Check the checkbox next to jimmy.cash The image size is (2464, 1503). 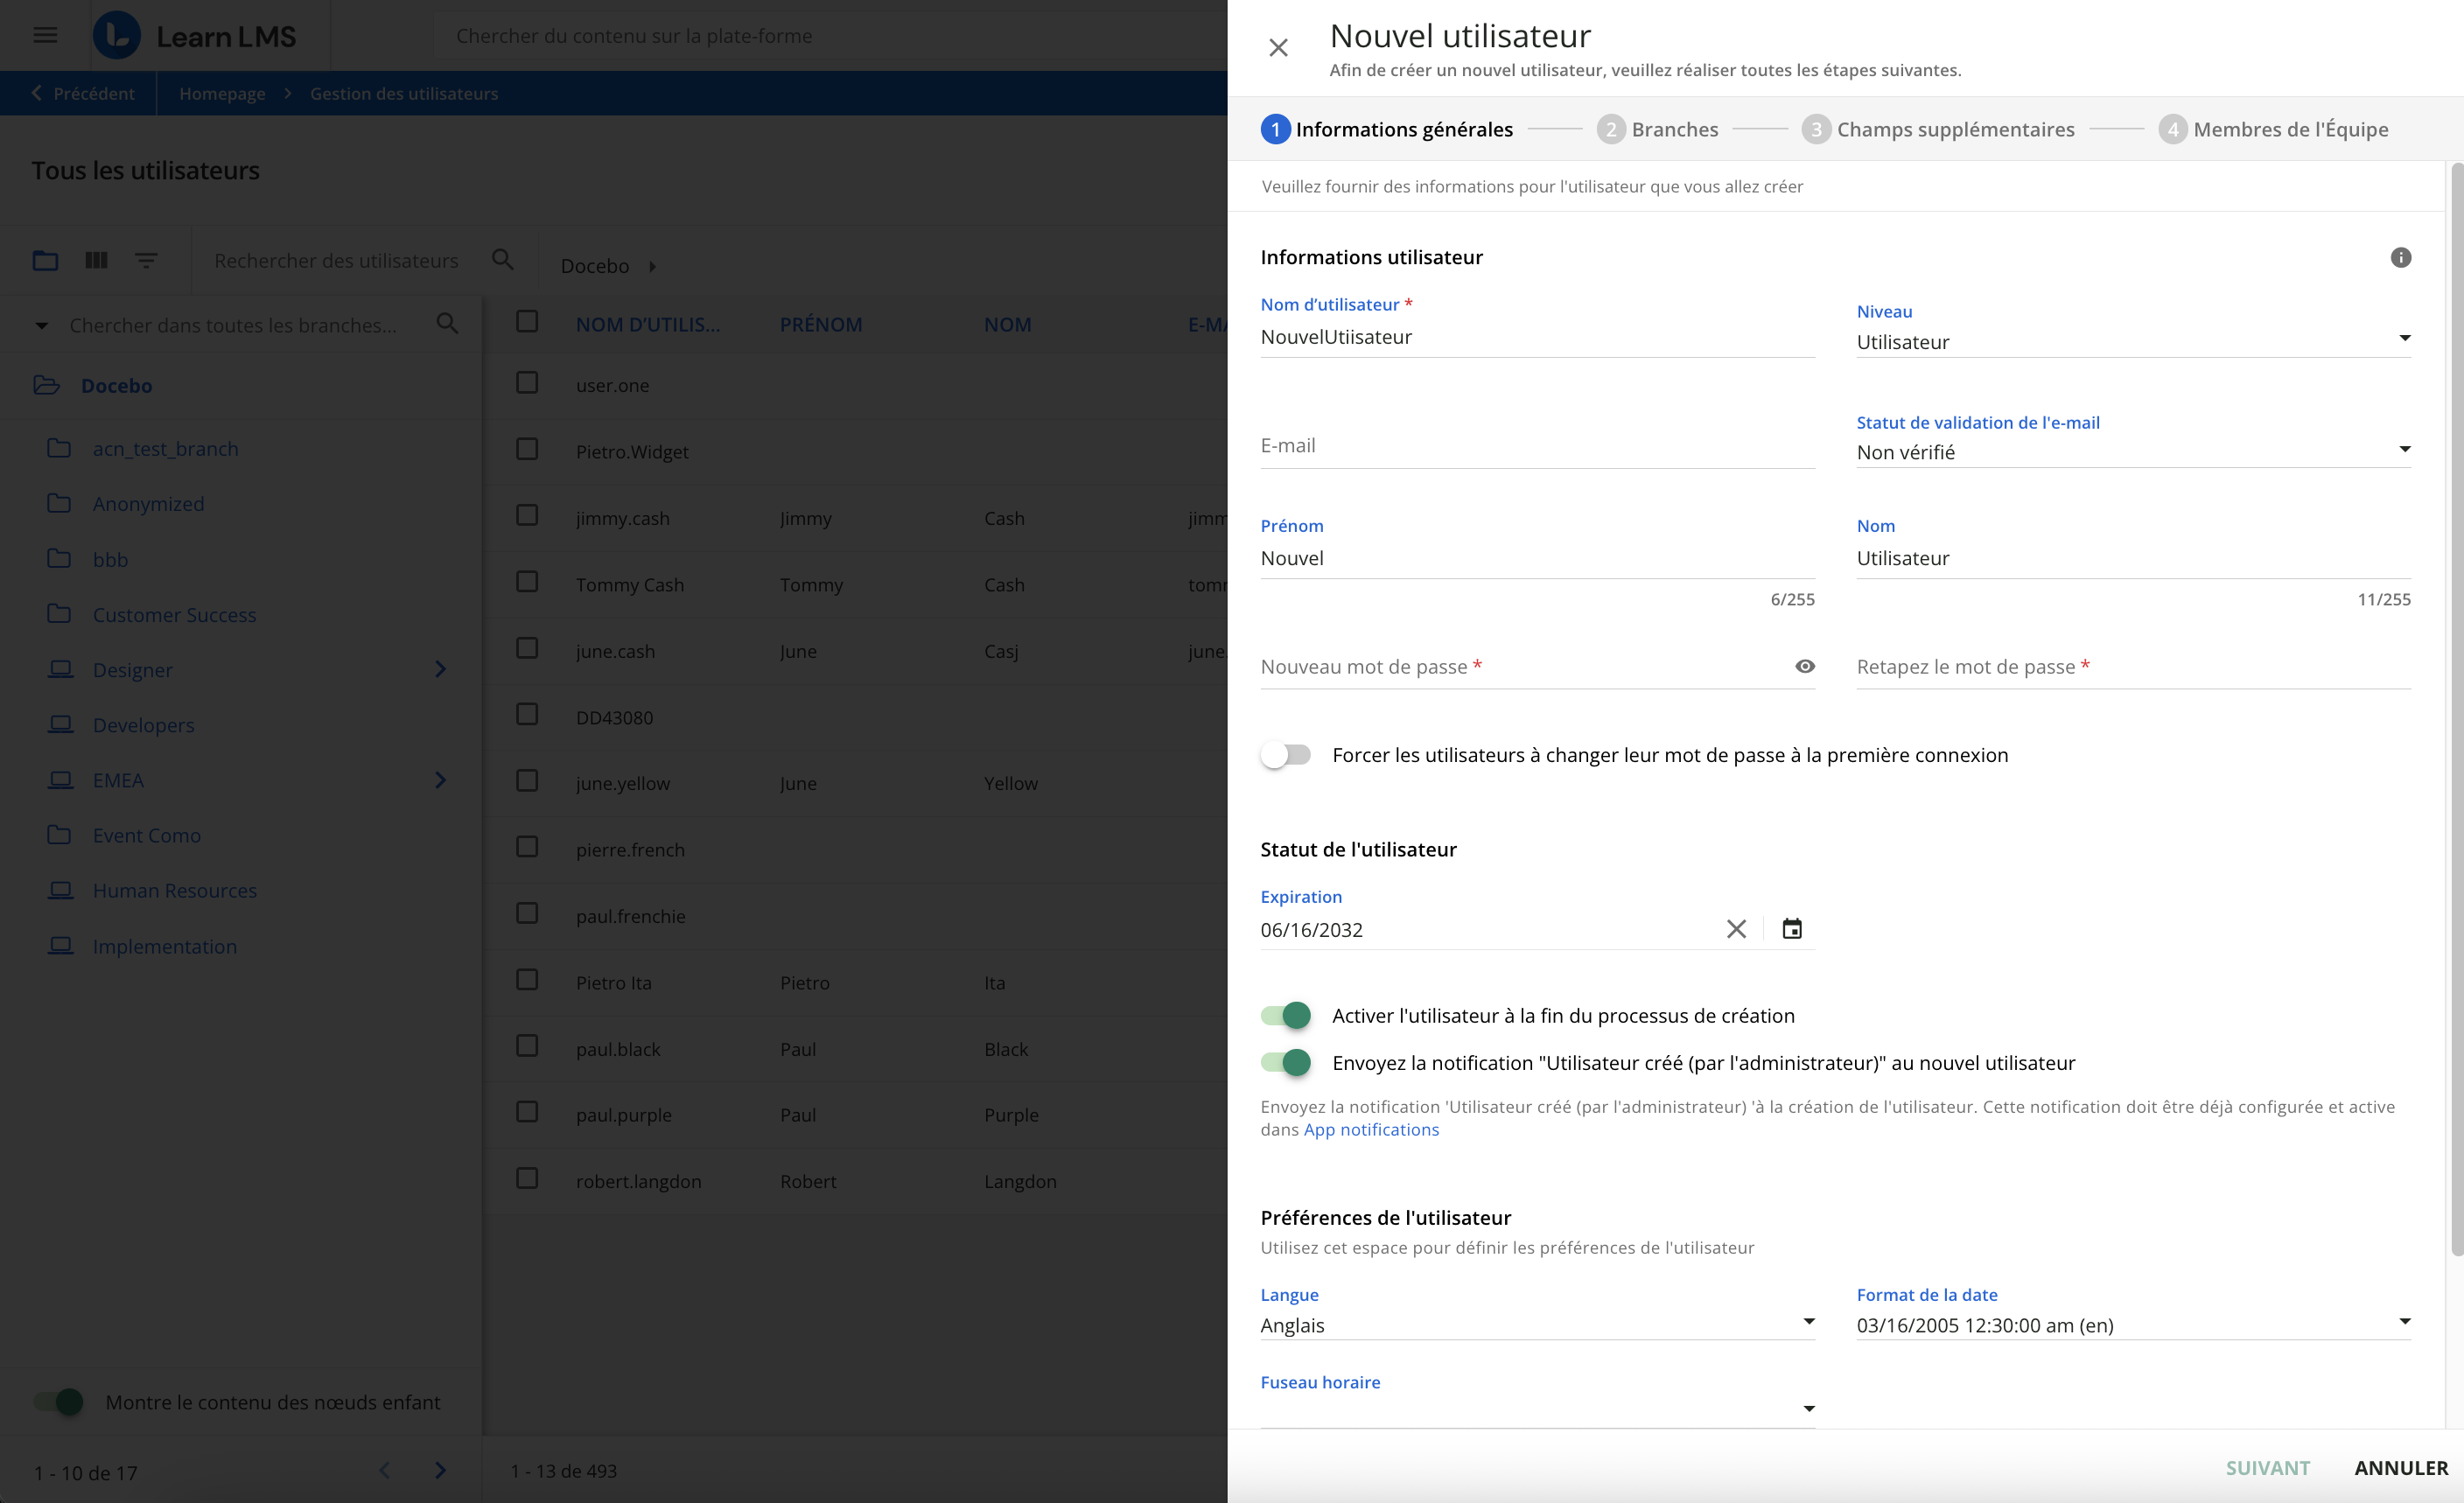tap(527, 515)
